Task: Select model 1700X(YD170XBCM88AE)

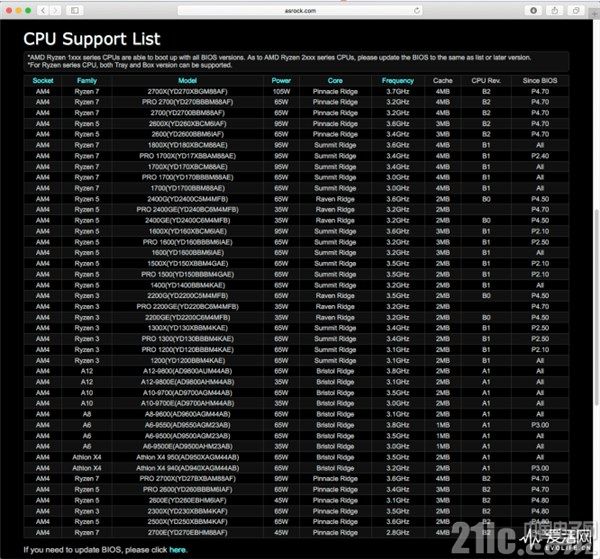Action: tap(188, 167)
